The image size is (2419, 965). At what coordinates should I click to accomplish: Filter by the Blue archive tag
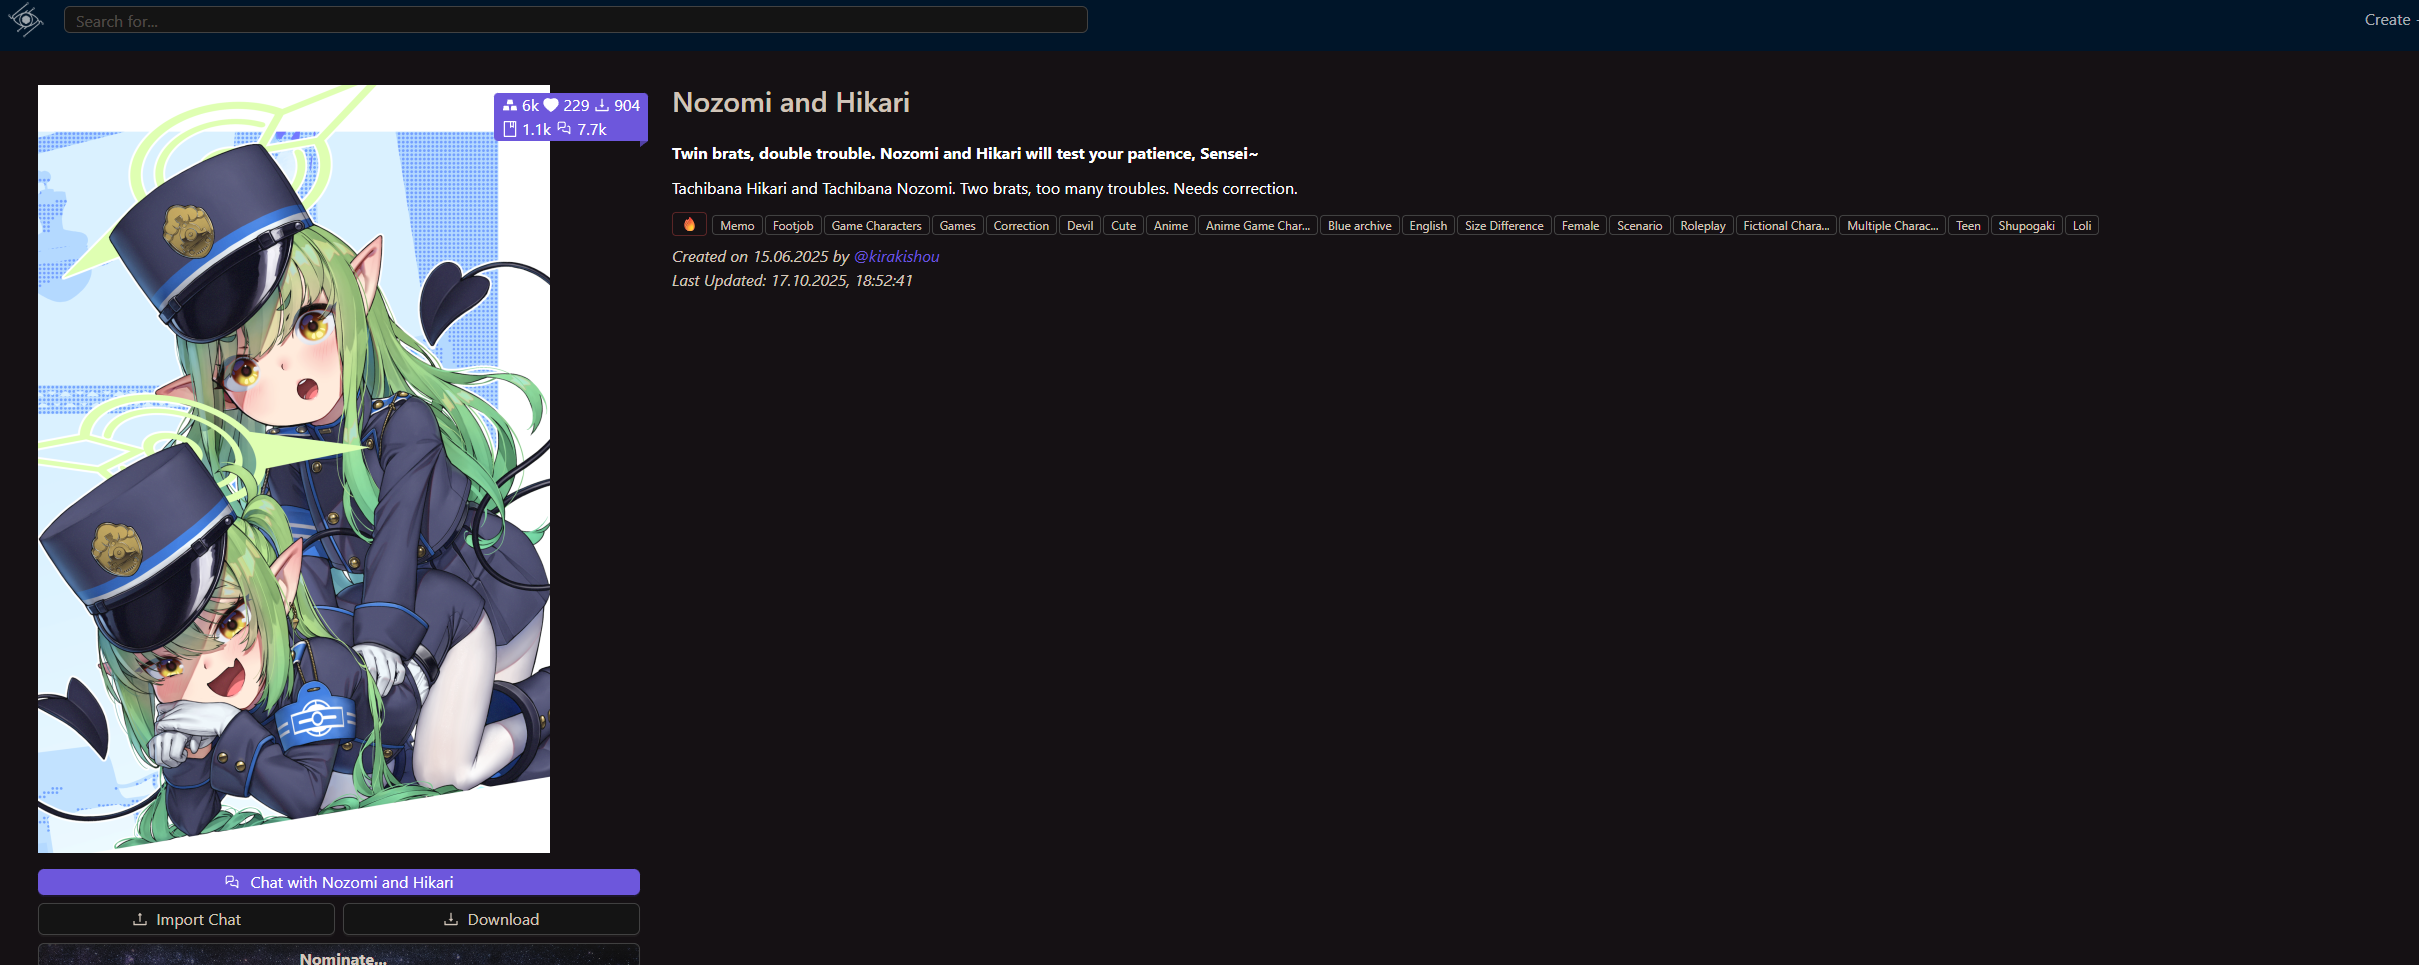[1359, 226]
